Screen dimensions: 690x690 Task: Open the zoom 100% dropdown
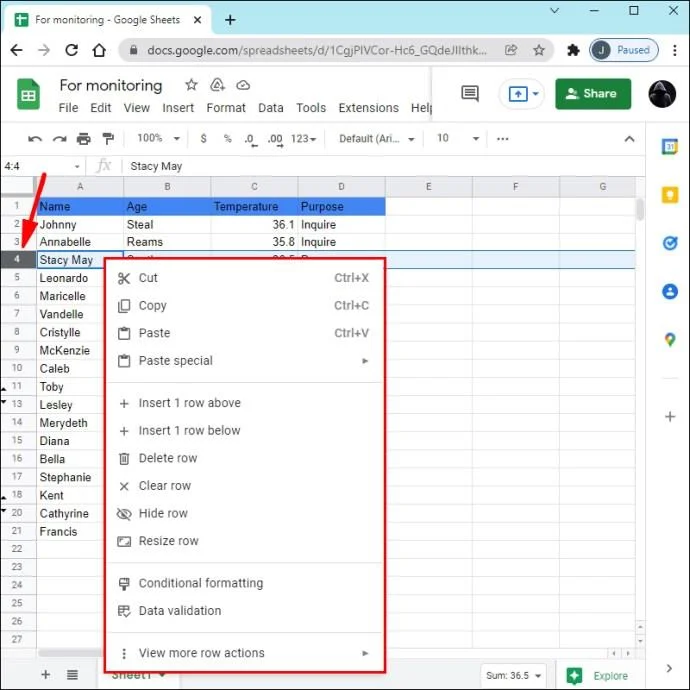[158, 138]
